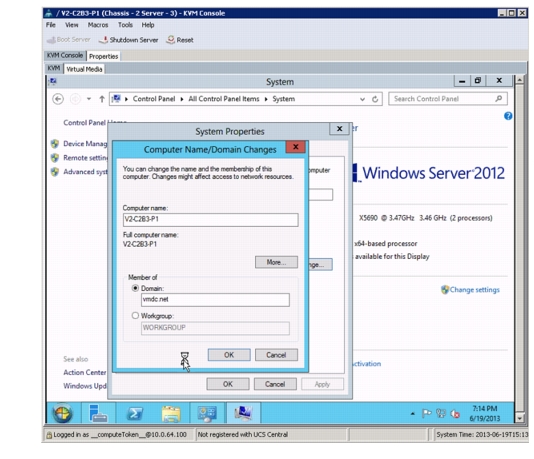Viewport: 534px width, 459px height.
Task: Open the blue help question mark icon
Action: (x=508, y=116)
